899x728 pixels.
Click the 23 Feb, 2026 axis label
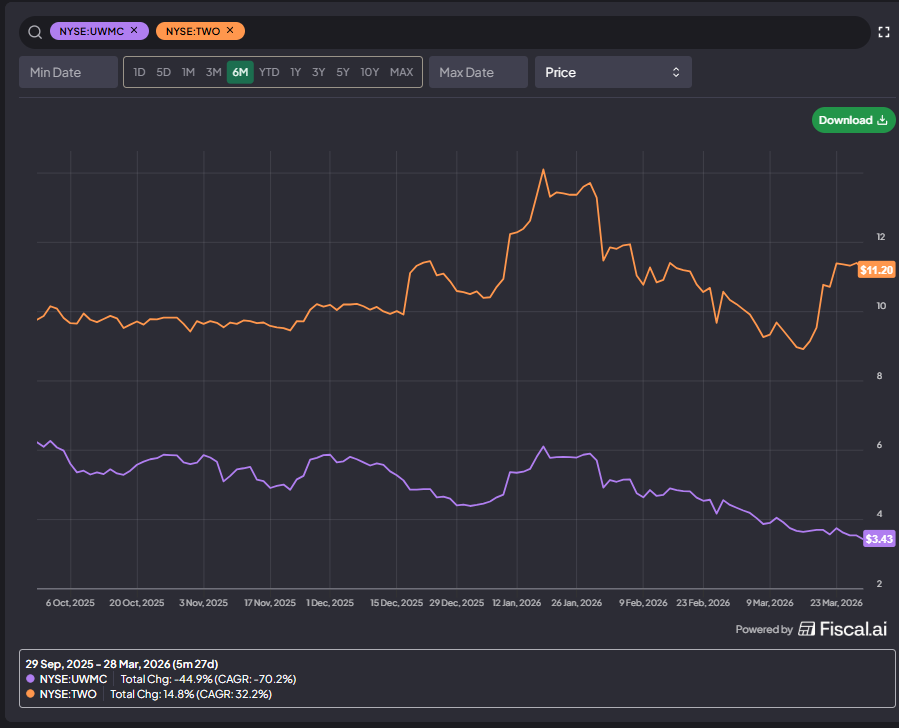point(703,603)
